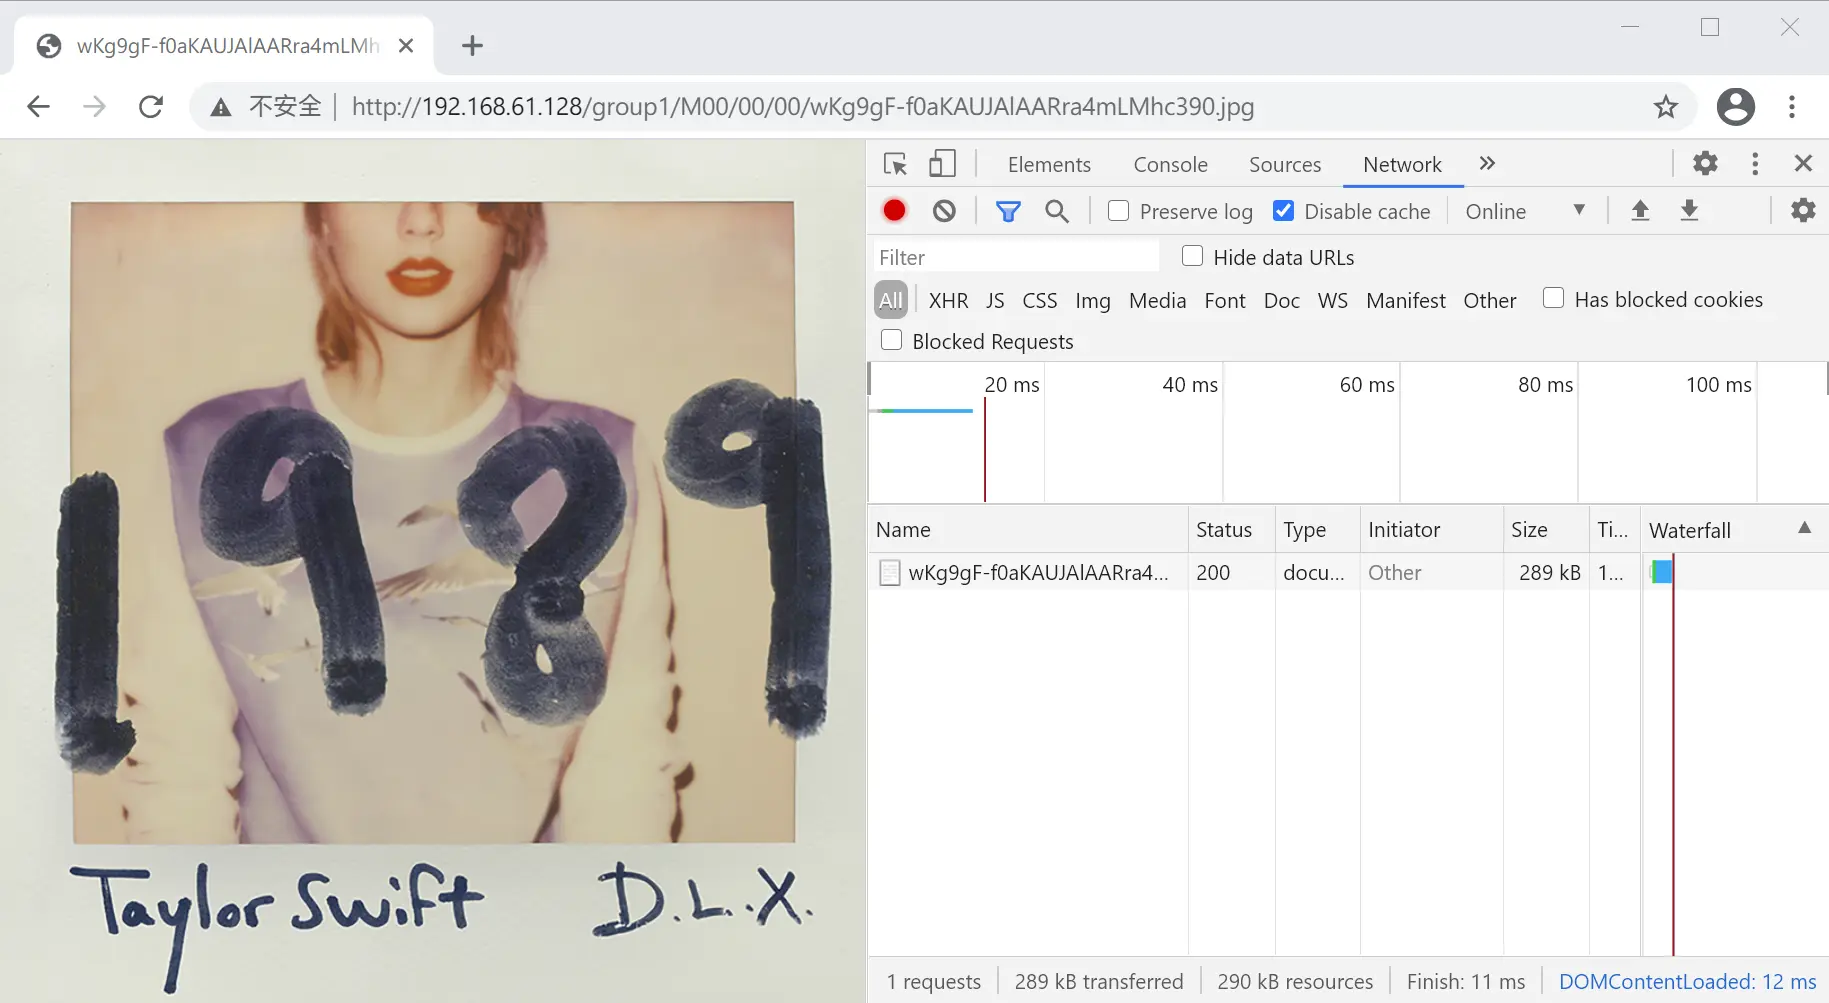This screenshot has height=1003, width=1829.
Task: Click the Export HAR download arrow
Action: tap(1689, 211)
